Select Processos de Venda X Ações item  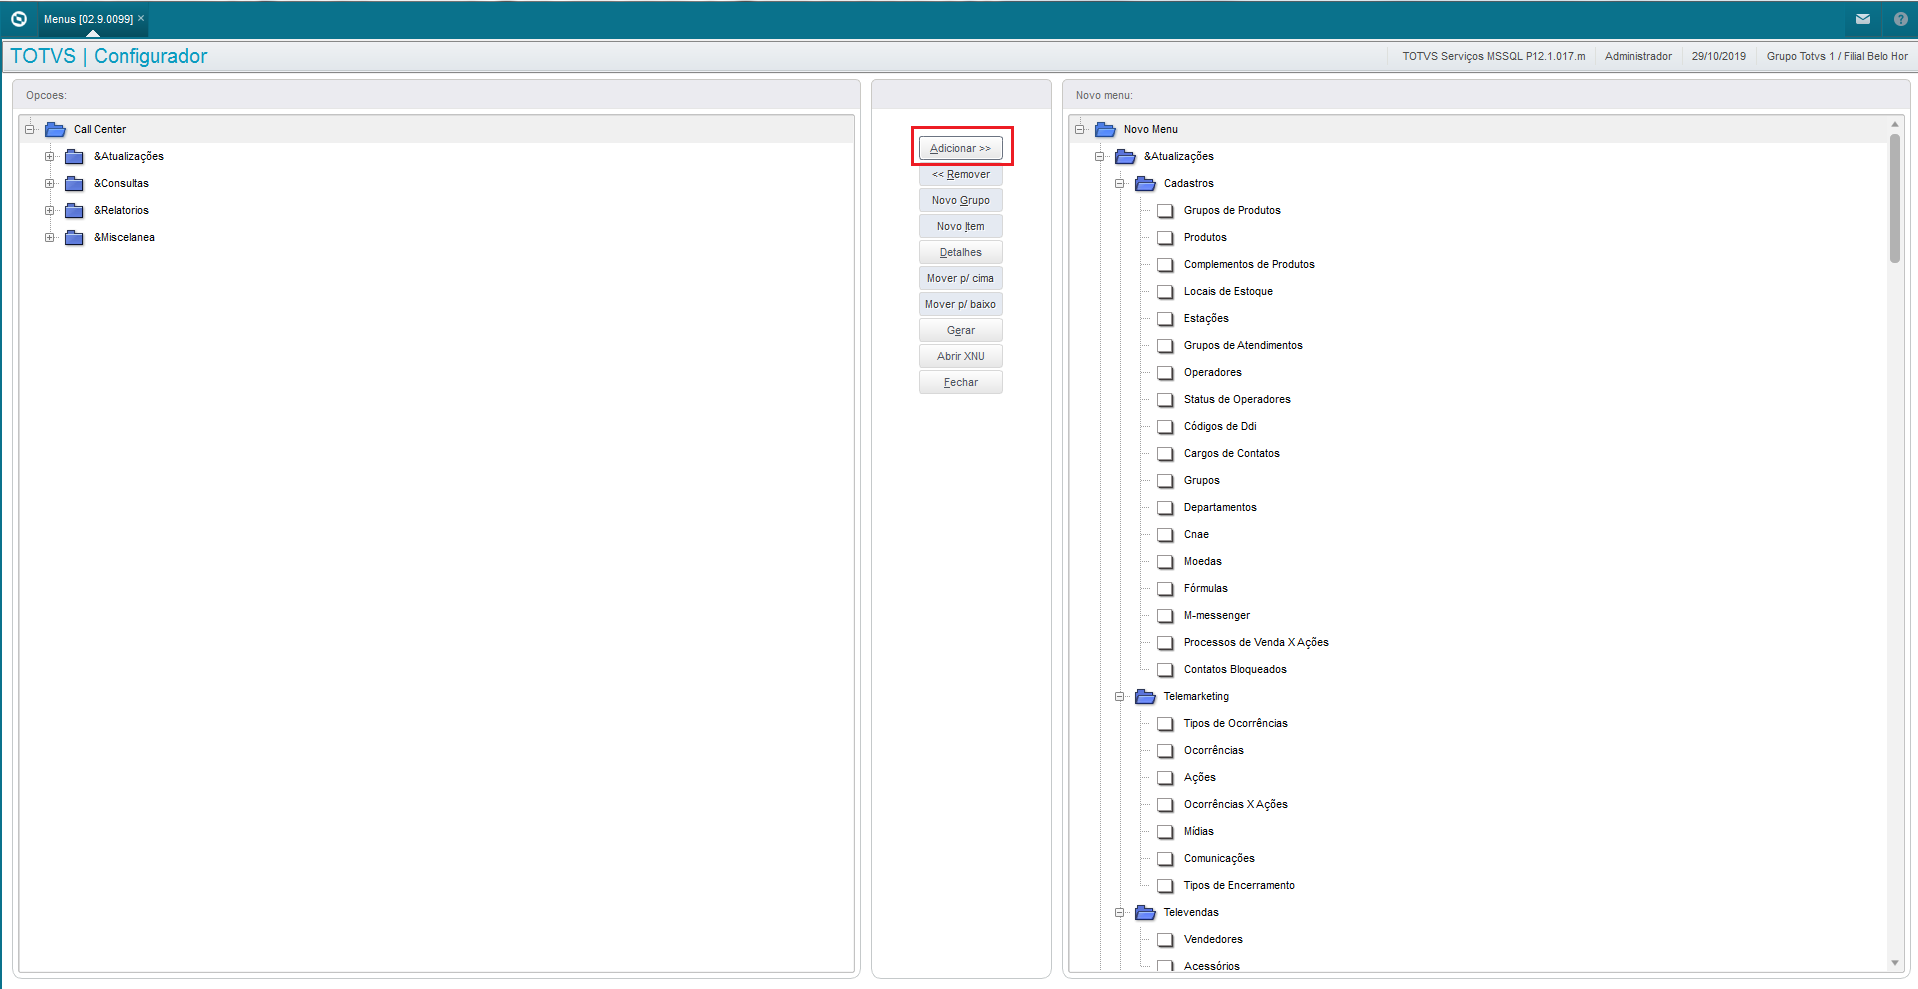tap(1256, 642)
